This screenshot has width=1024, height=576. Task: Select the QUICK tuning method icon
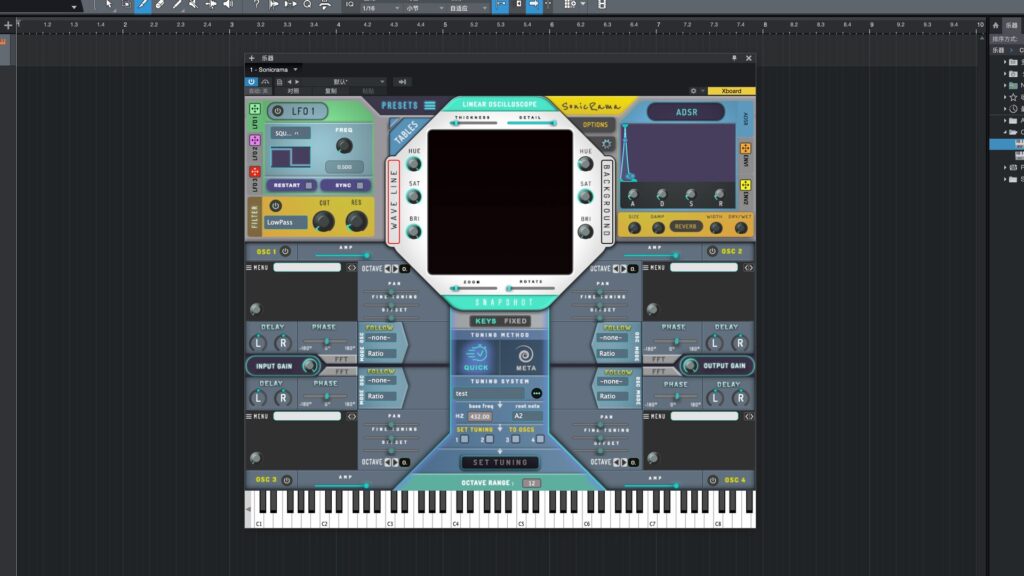tap(476, 357)
